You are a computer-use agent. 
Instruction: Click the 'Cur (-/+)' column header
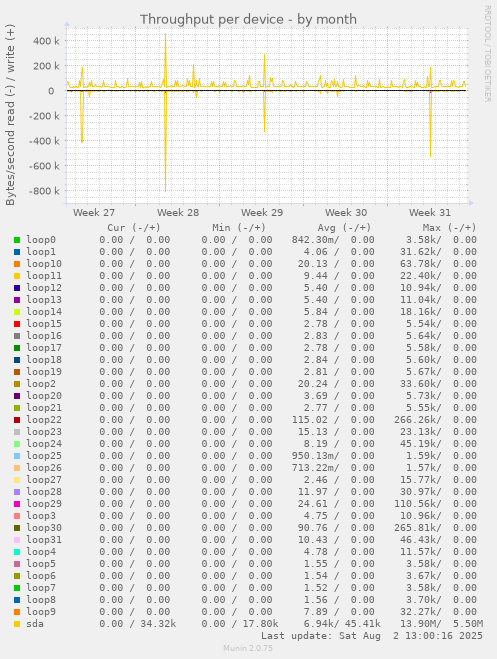(x=134, y=228)
